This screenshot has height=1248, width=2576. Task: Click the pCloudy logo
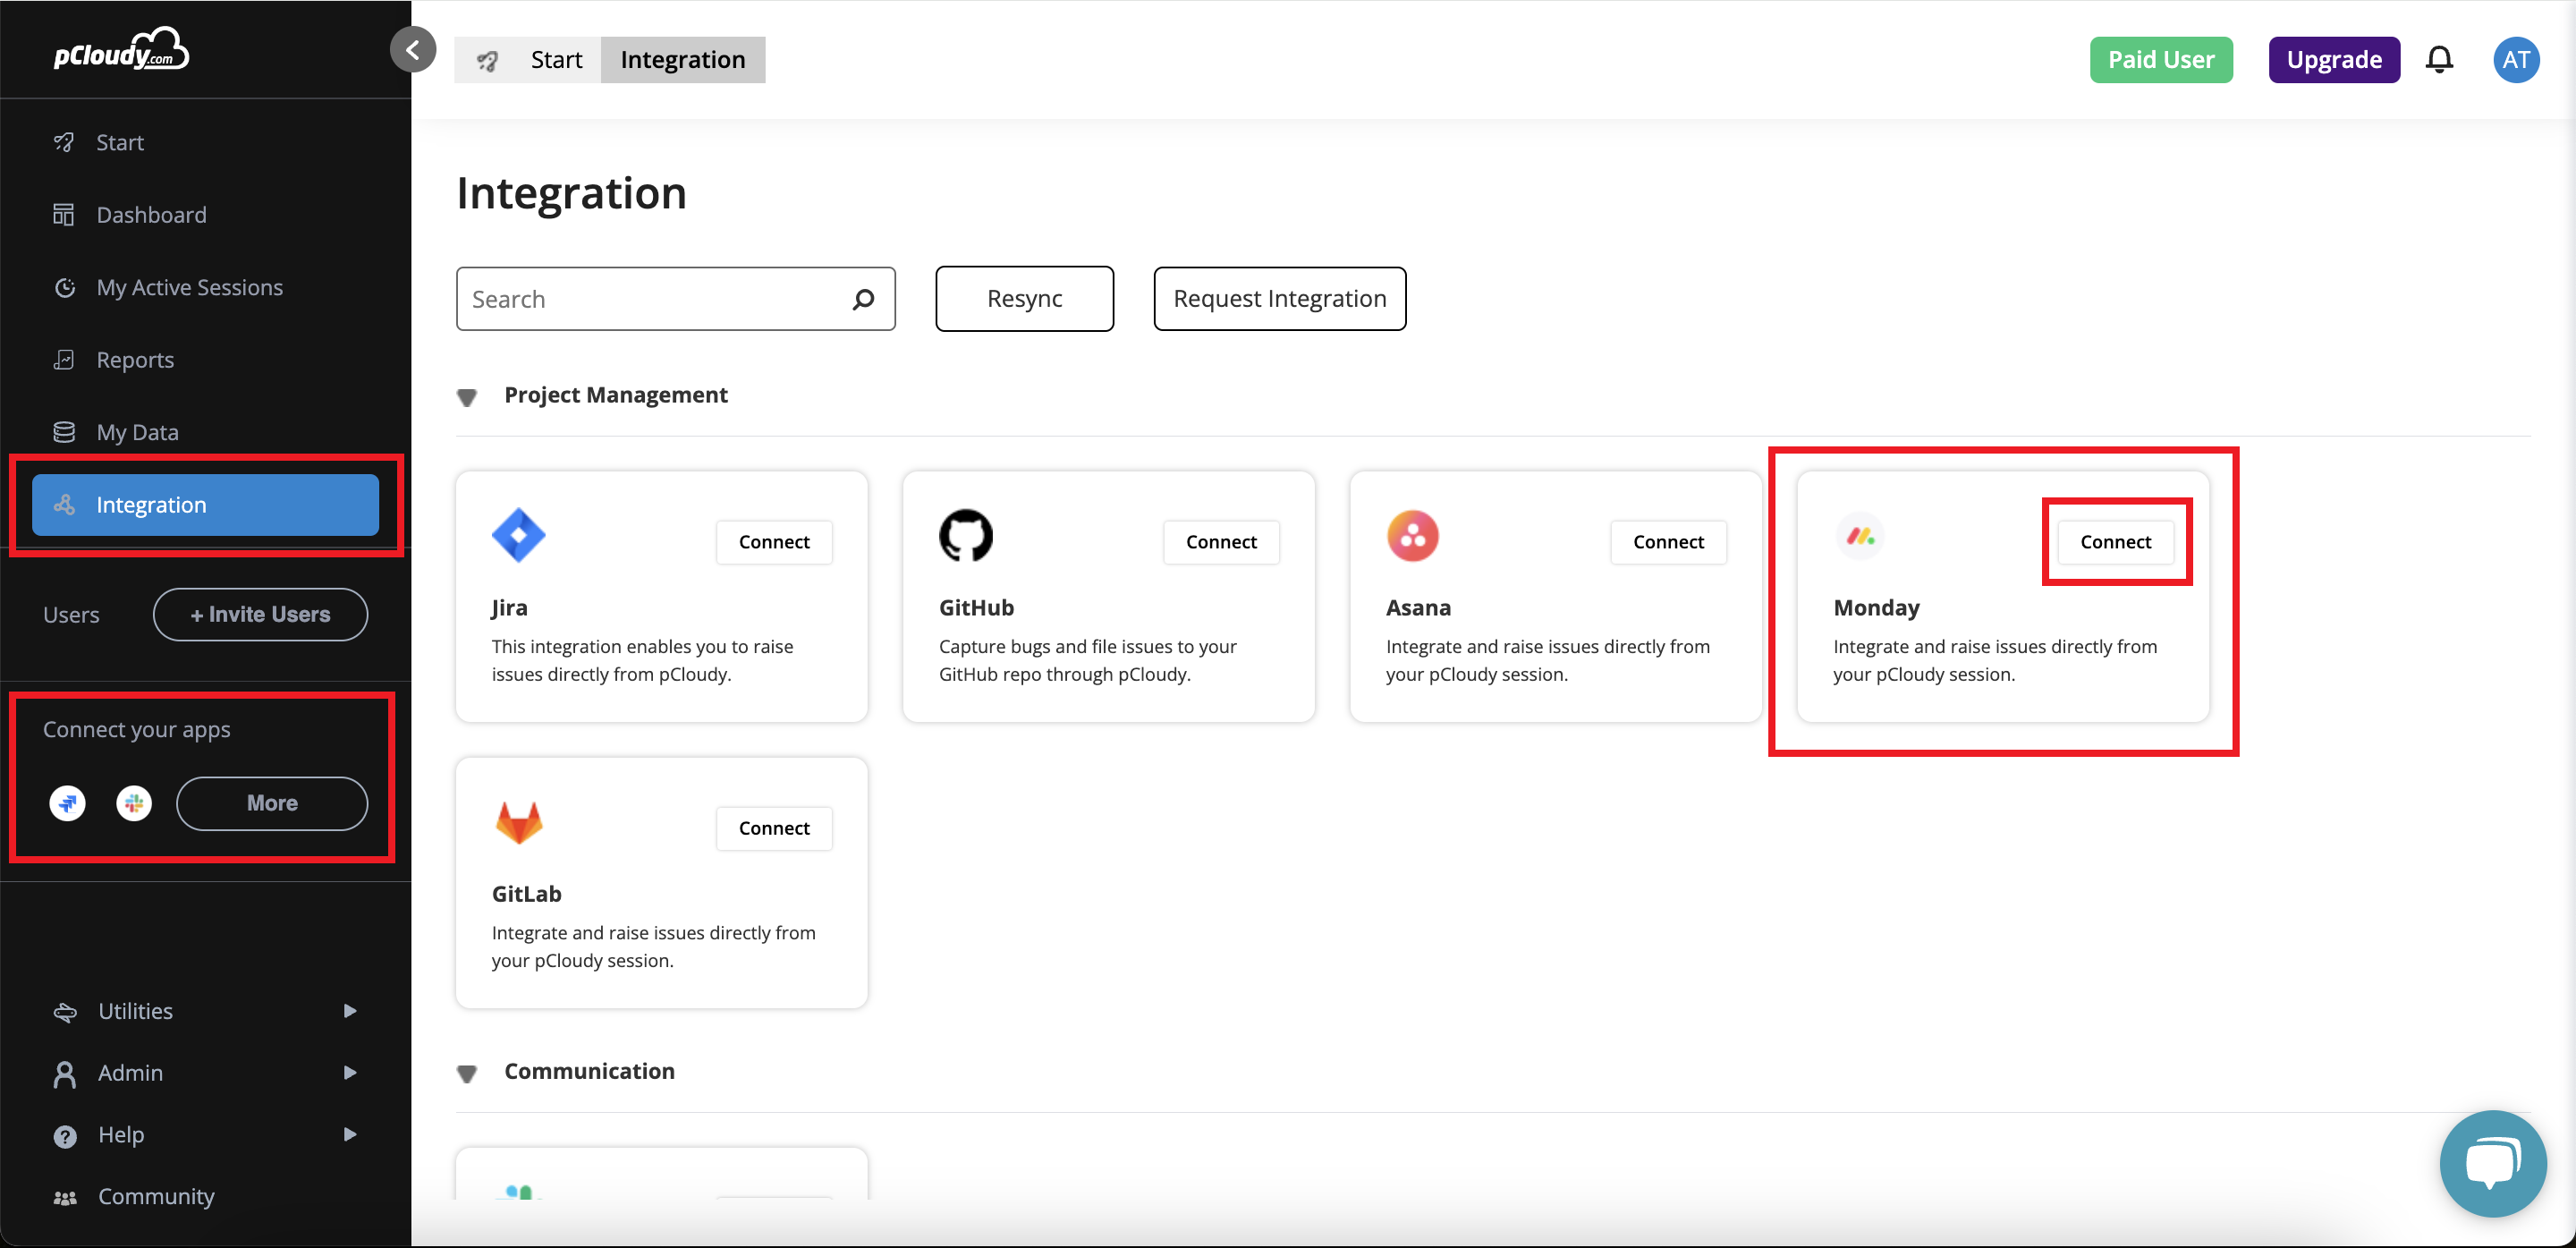[x=121, y=50]
